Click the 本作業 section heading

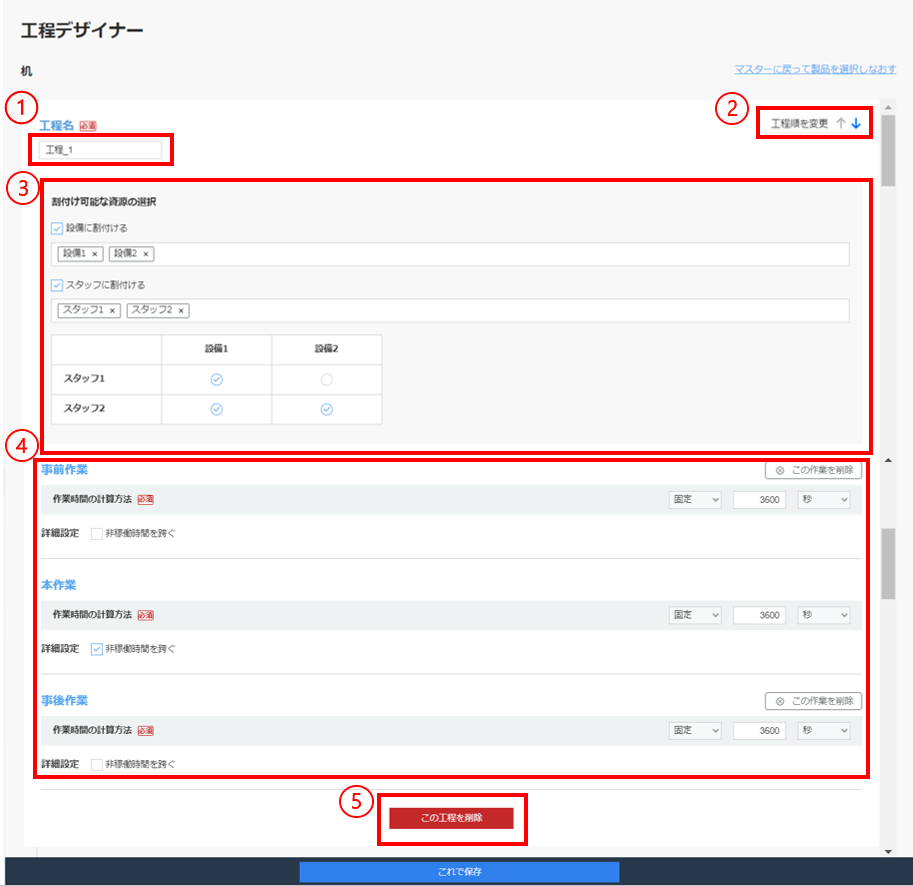click(x=58, y=585)
